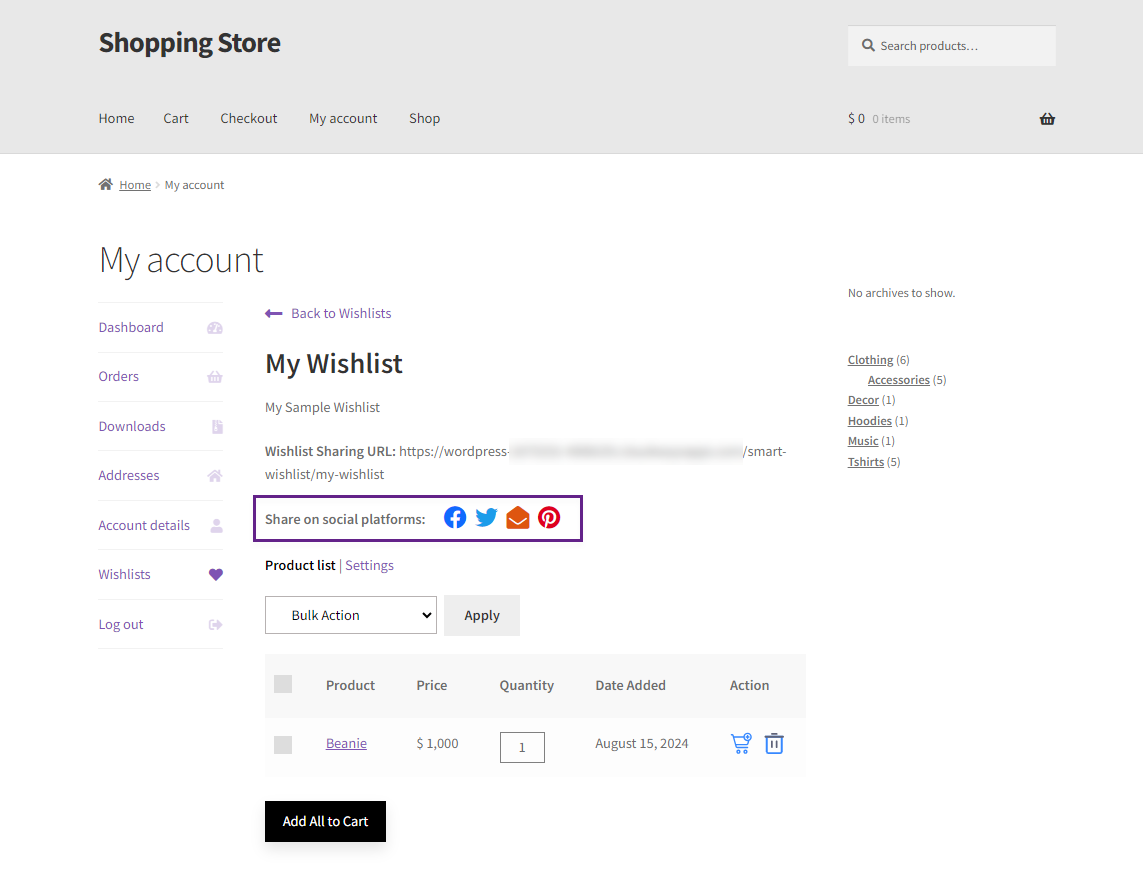Share wishlist on Pinterest icon
The width and height of the screenshot is (1143, 885).
click(x=549, y=518)
